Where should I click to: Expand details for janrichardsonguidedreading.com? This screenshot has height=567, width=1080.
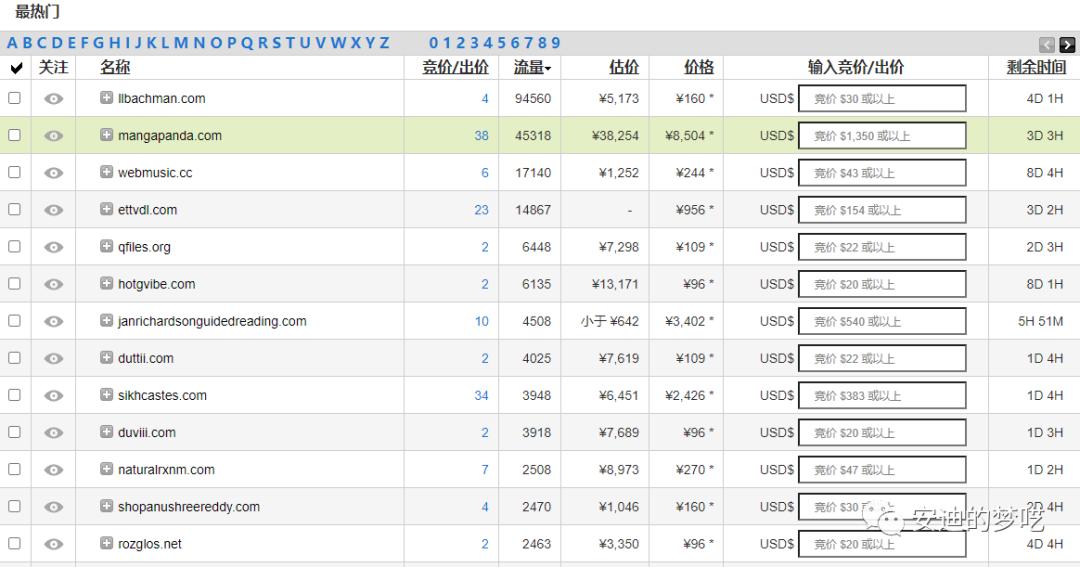[107, 321]
